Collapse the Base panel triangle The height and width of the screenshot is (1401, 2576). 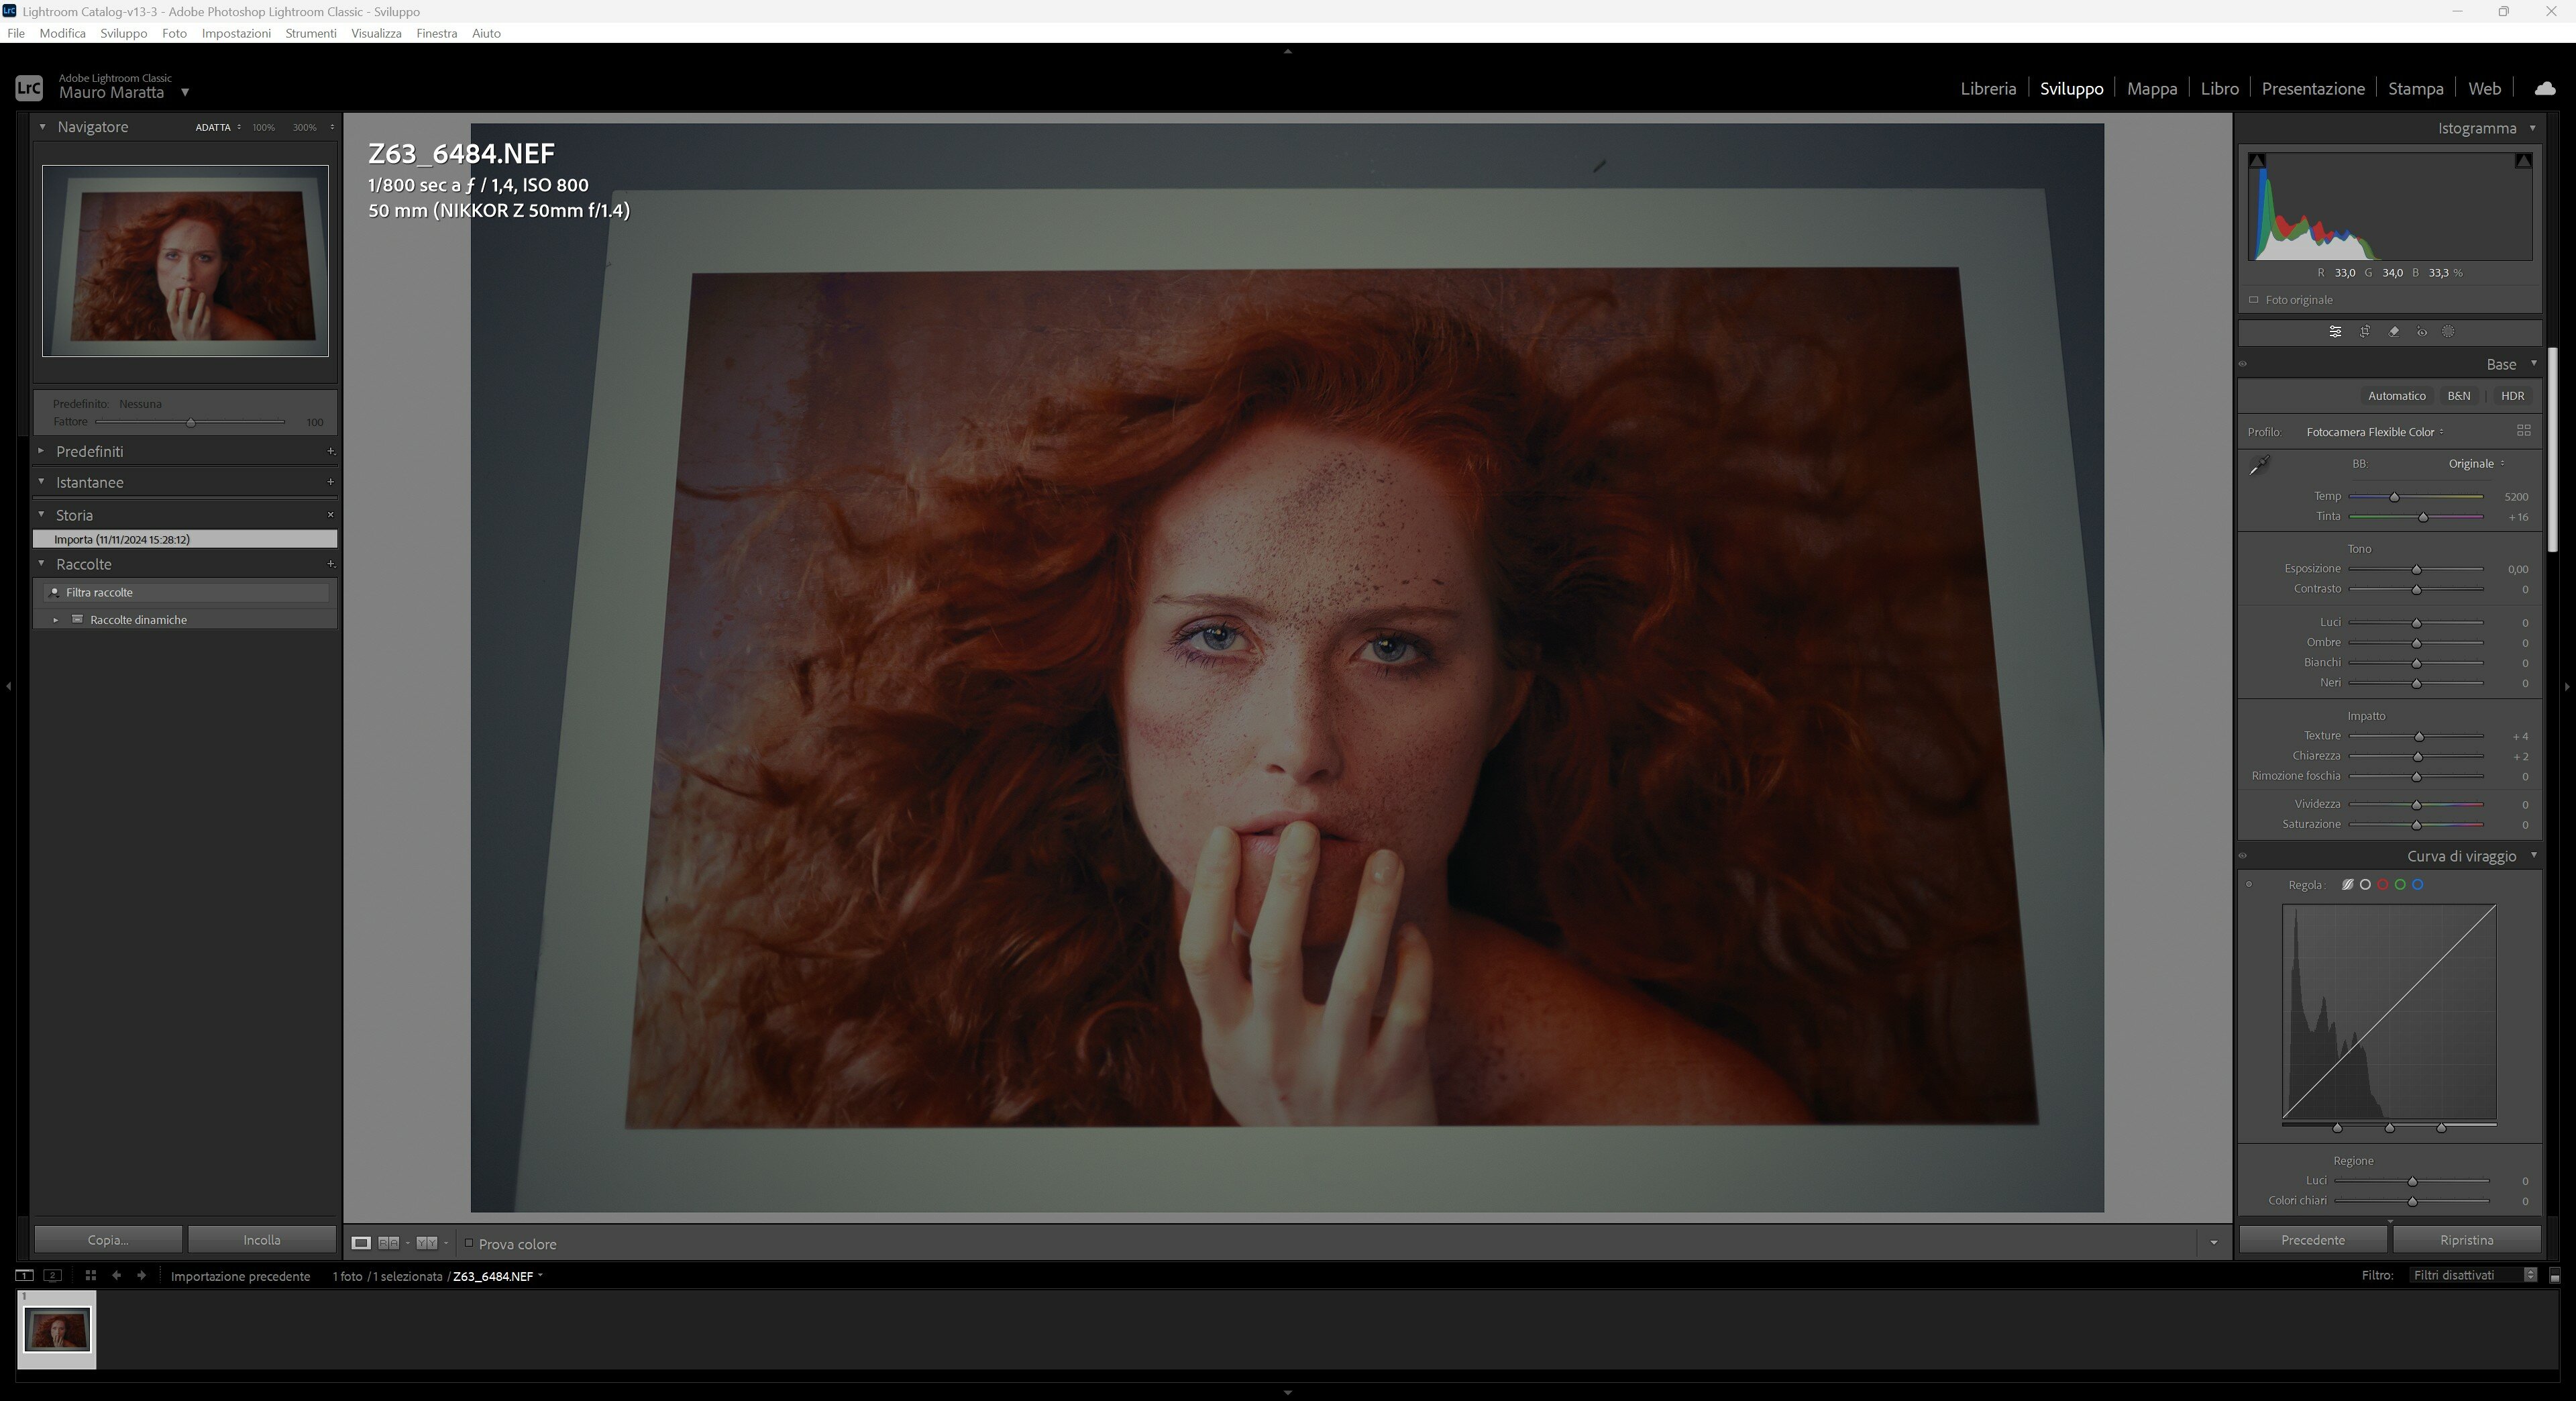pos(2534,364)
